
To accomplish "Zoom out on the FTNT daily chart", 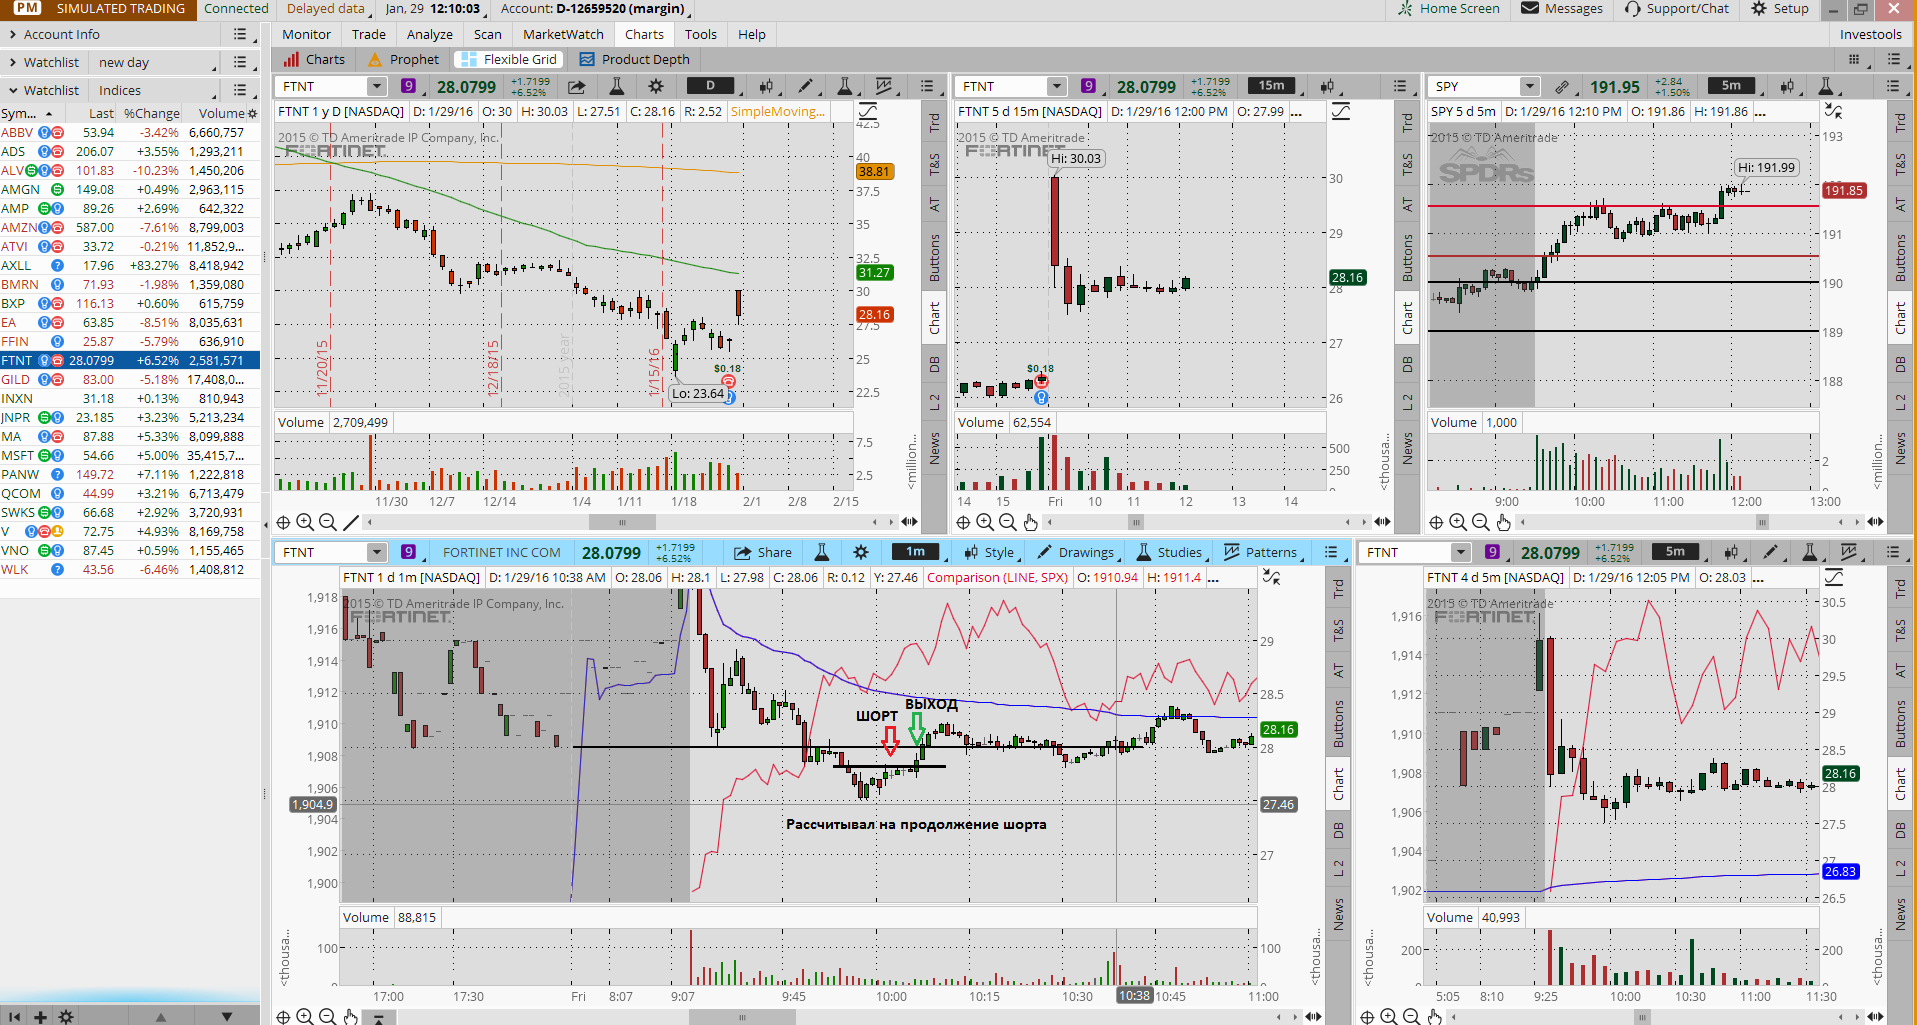I will (328, 522).
